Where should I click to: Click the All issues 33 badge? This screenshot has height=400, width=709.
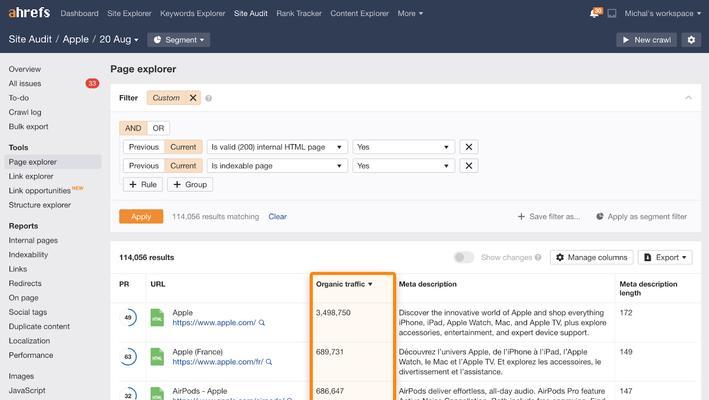click(92, 83)
